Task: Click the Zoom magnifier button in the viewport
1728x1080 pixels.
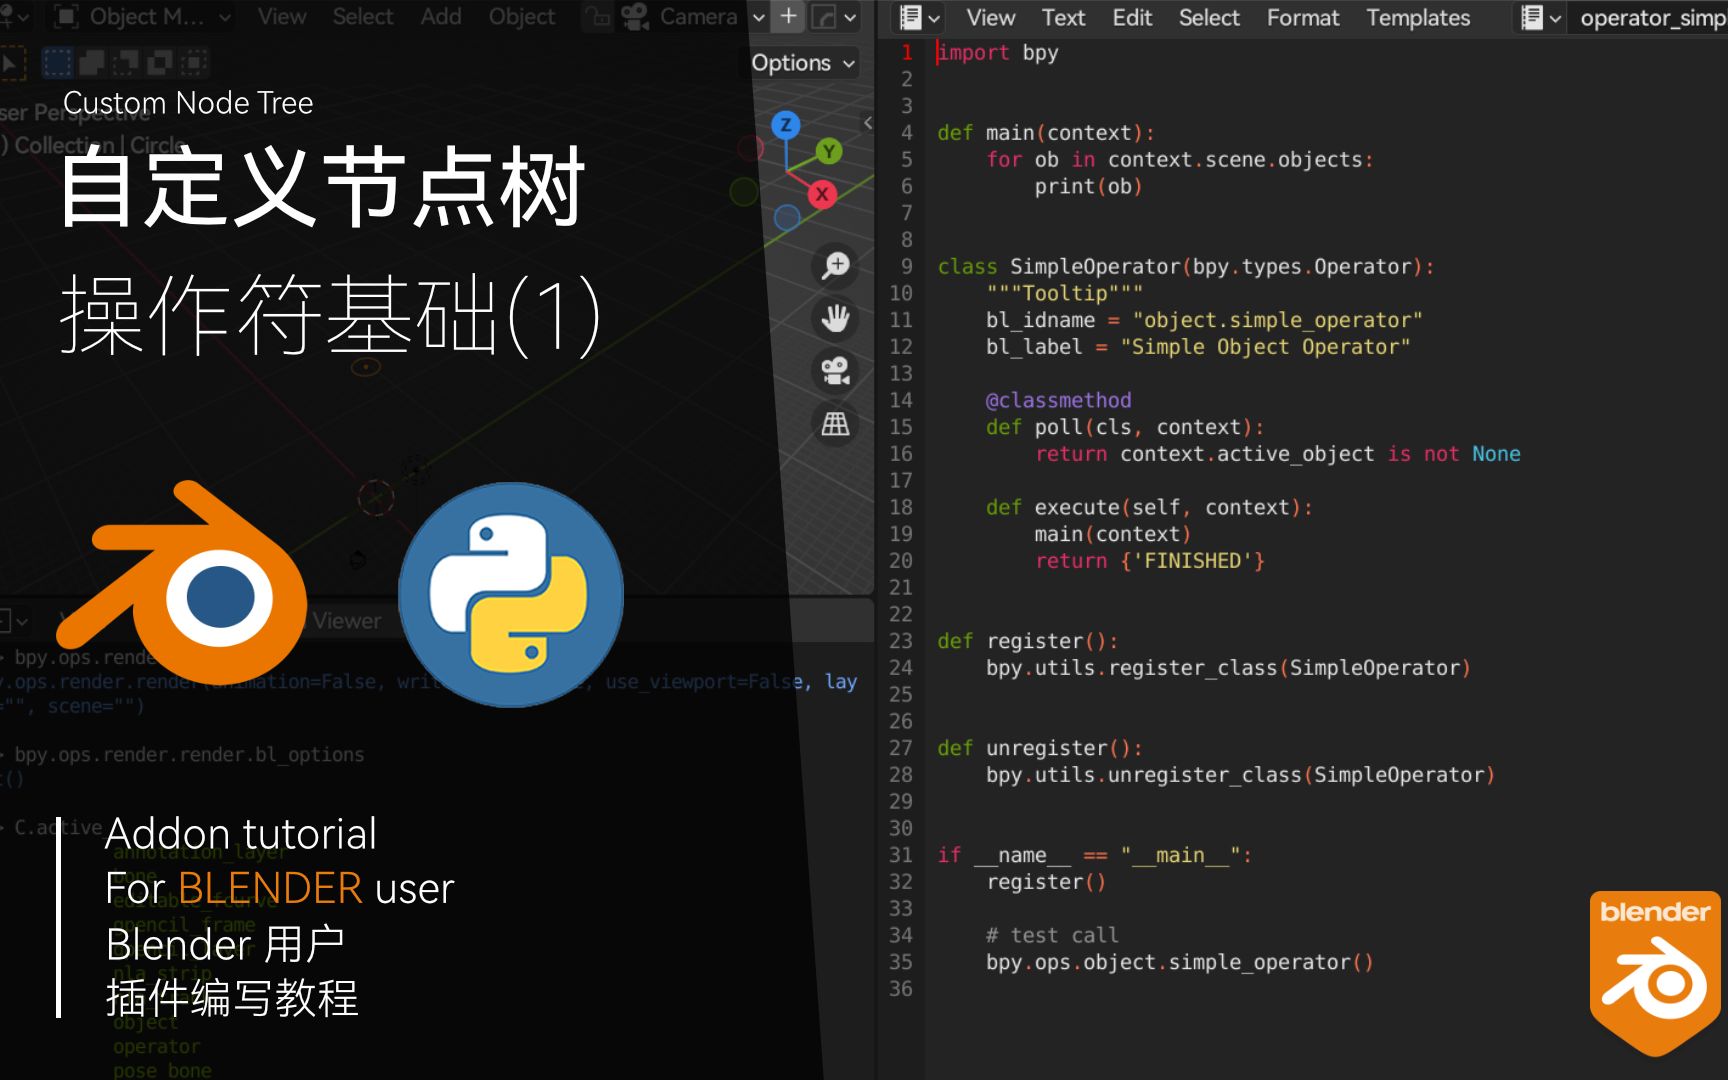Action: (x=835, y=265)
